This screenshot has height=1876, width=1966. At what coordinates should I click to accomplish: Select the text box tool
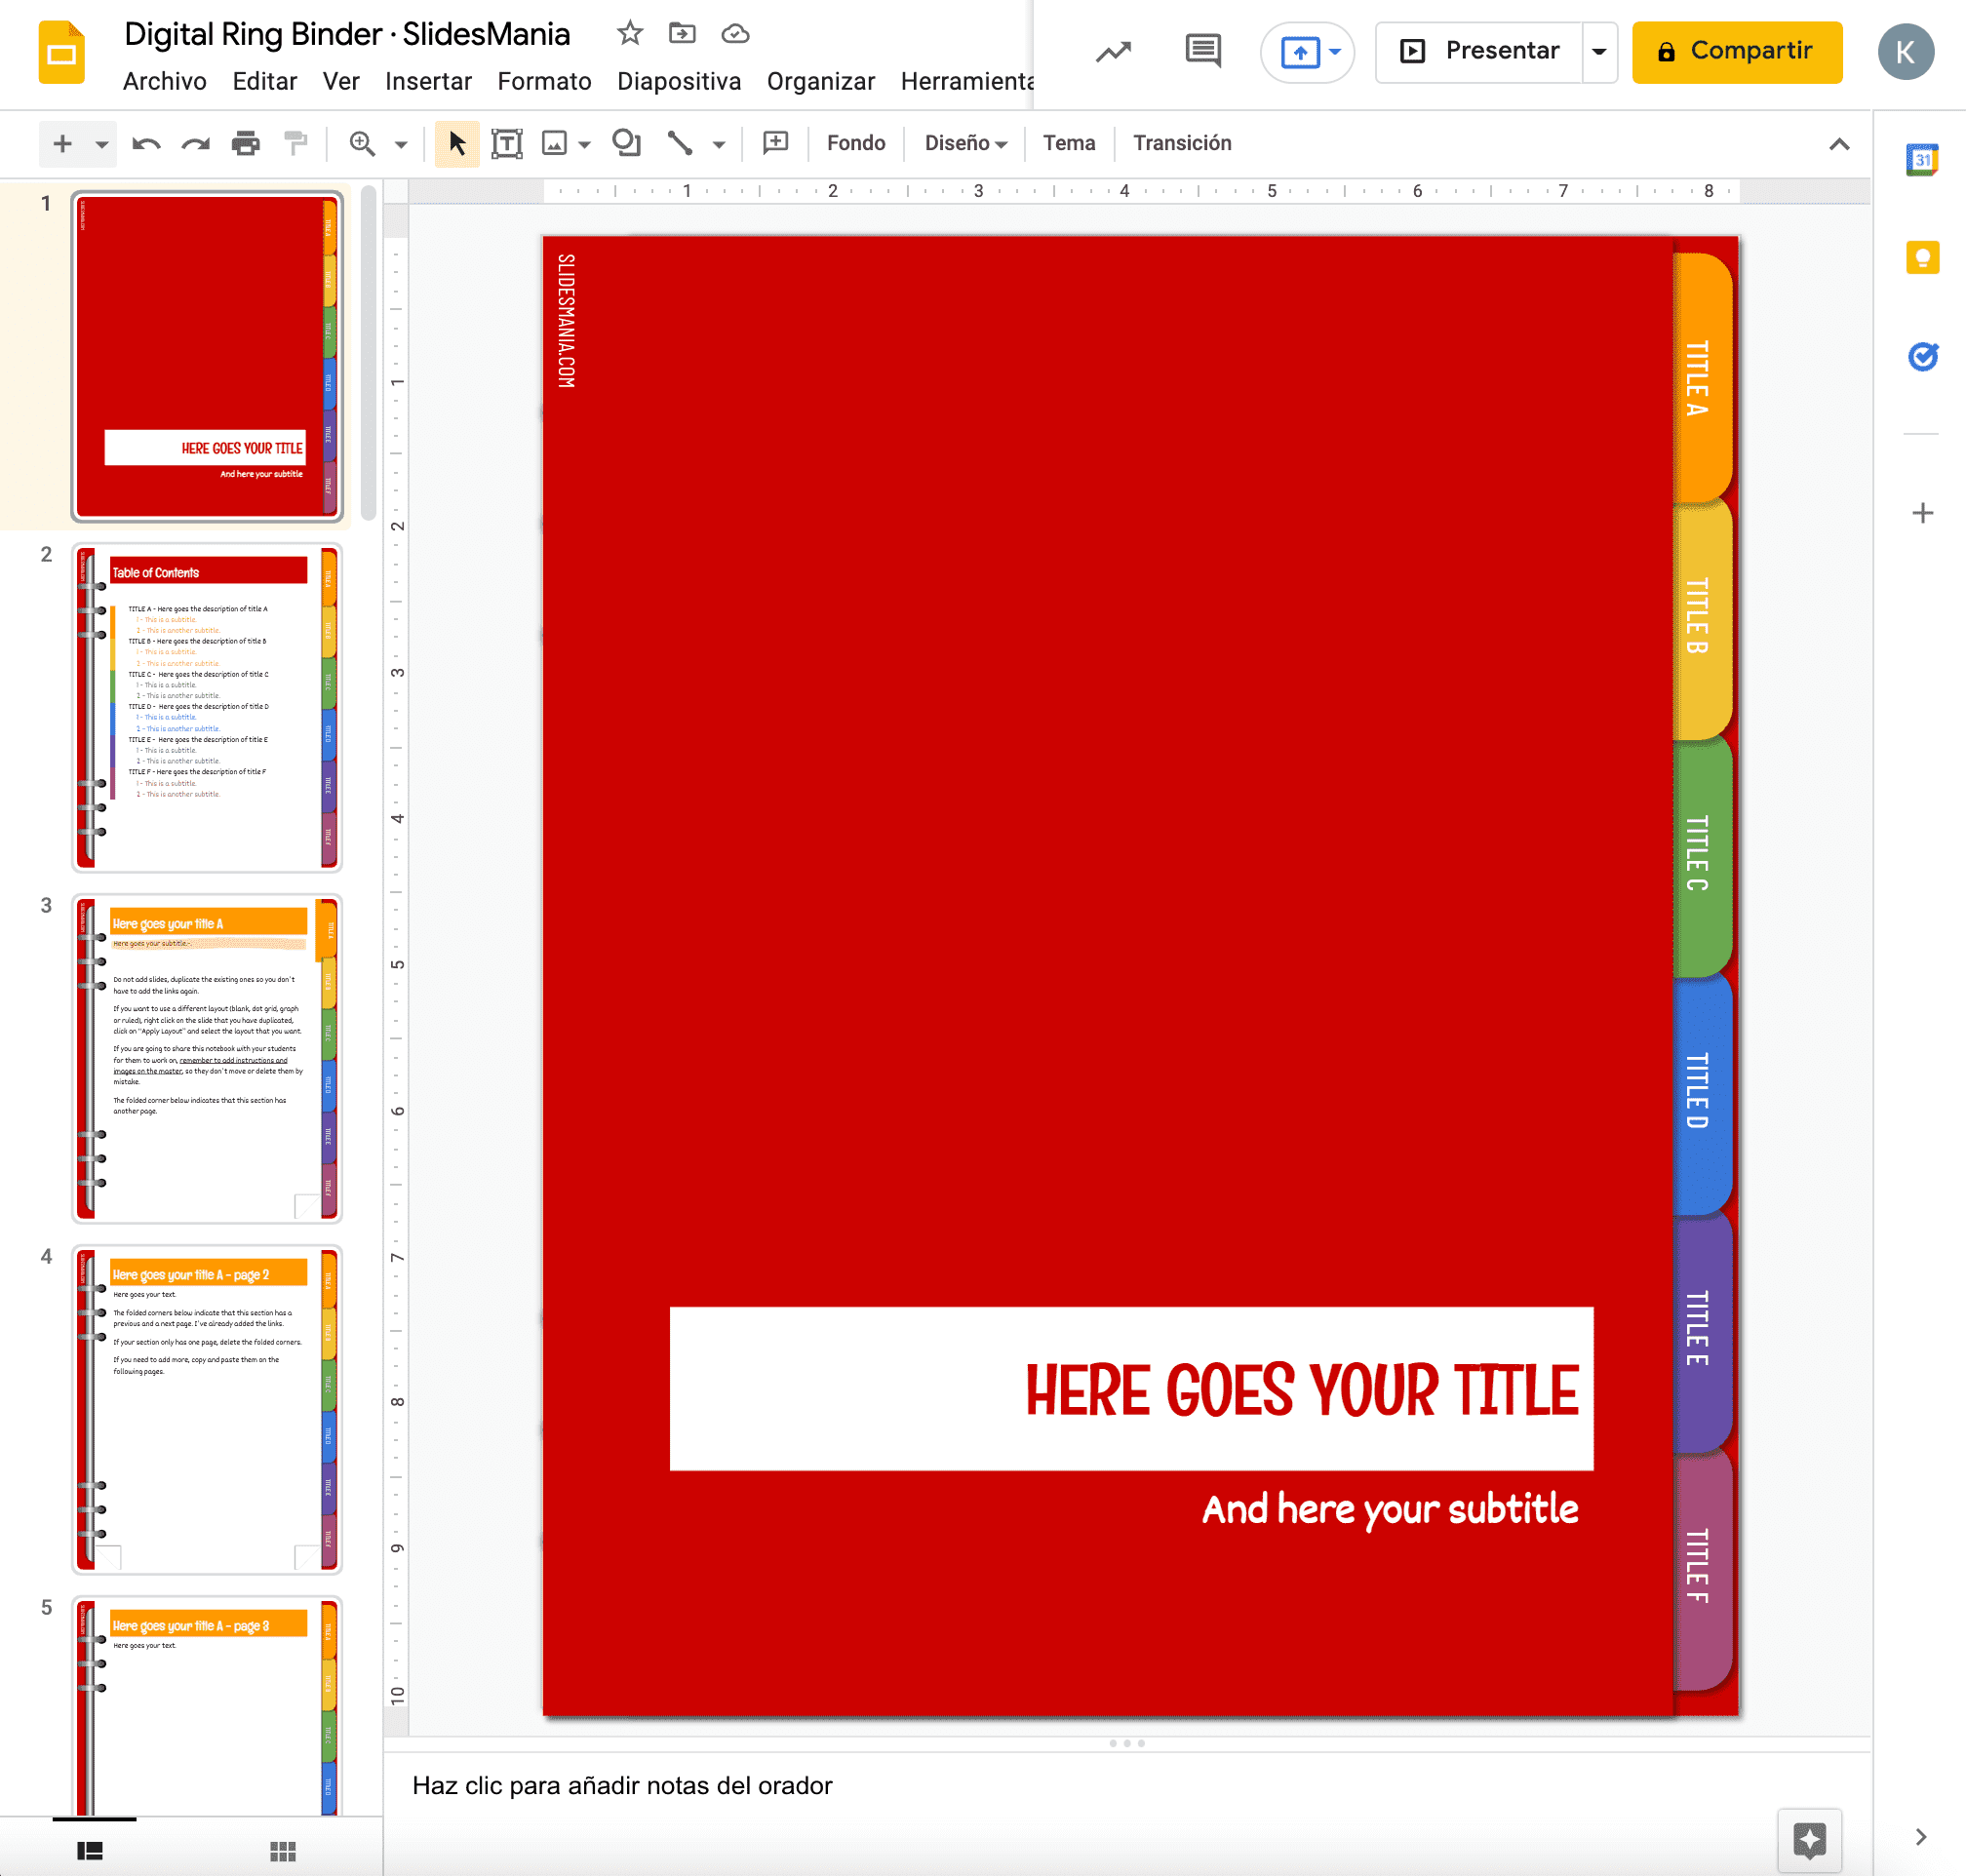point(506,143)
